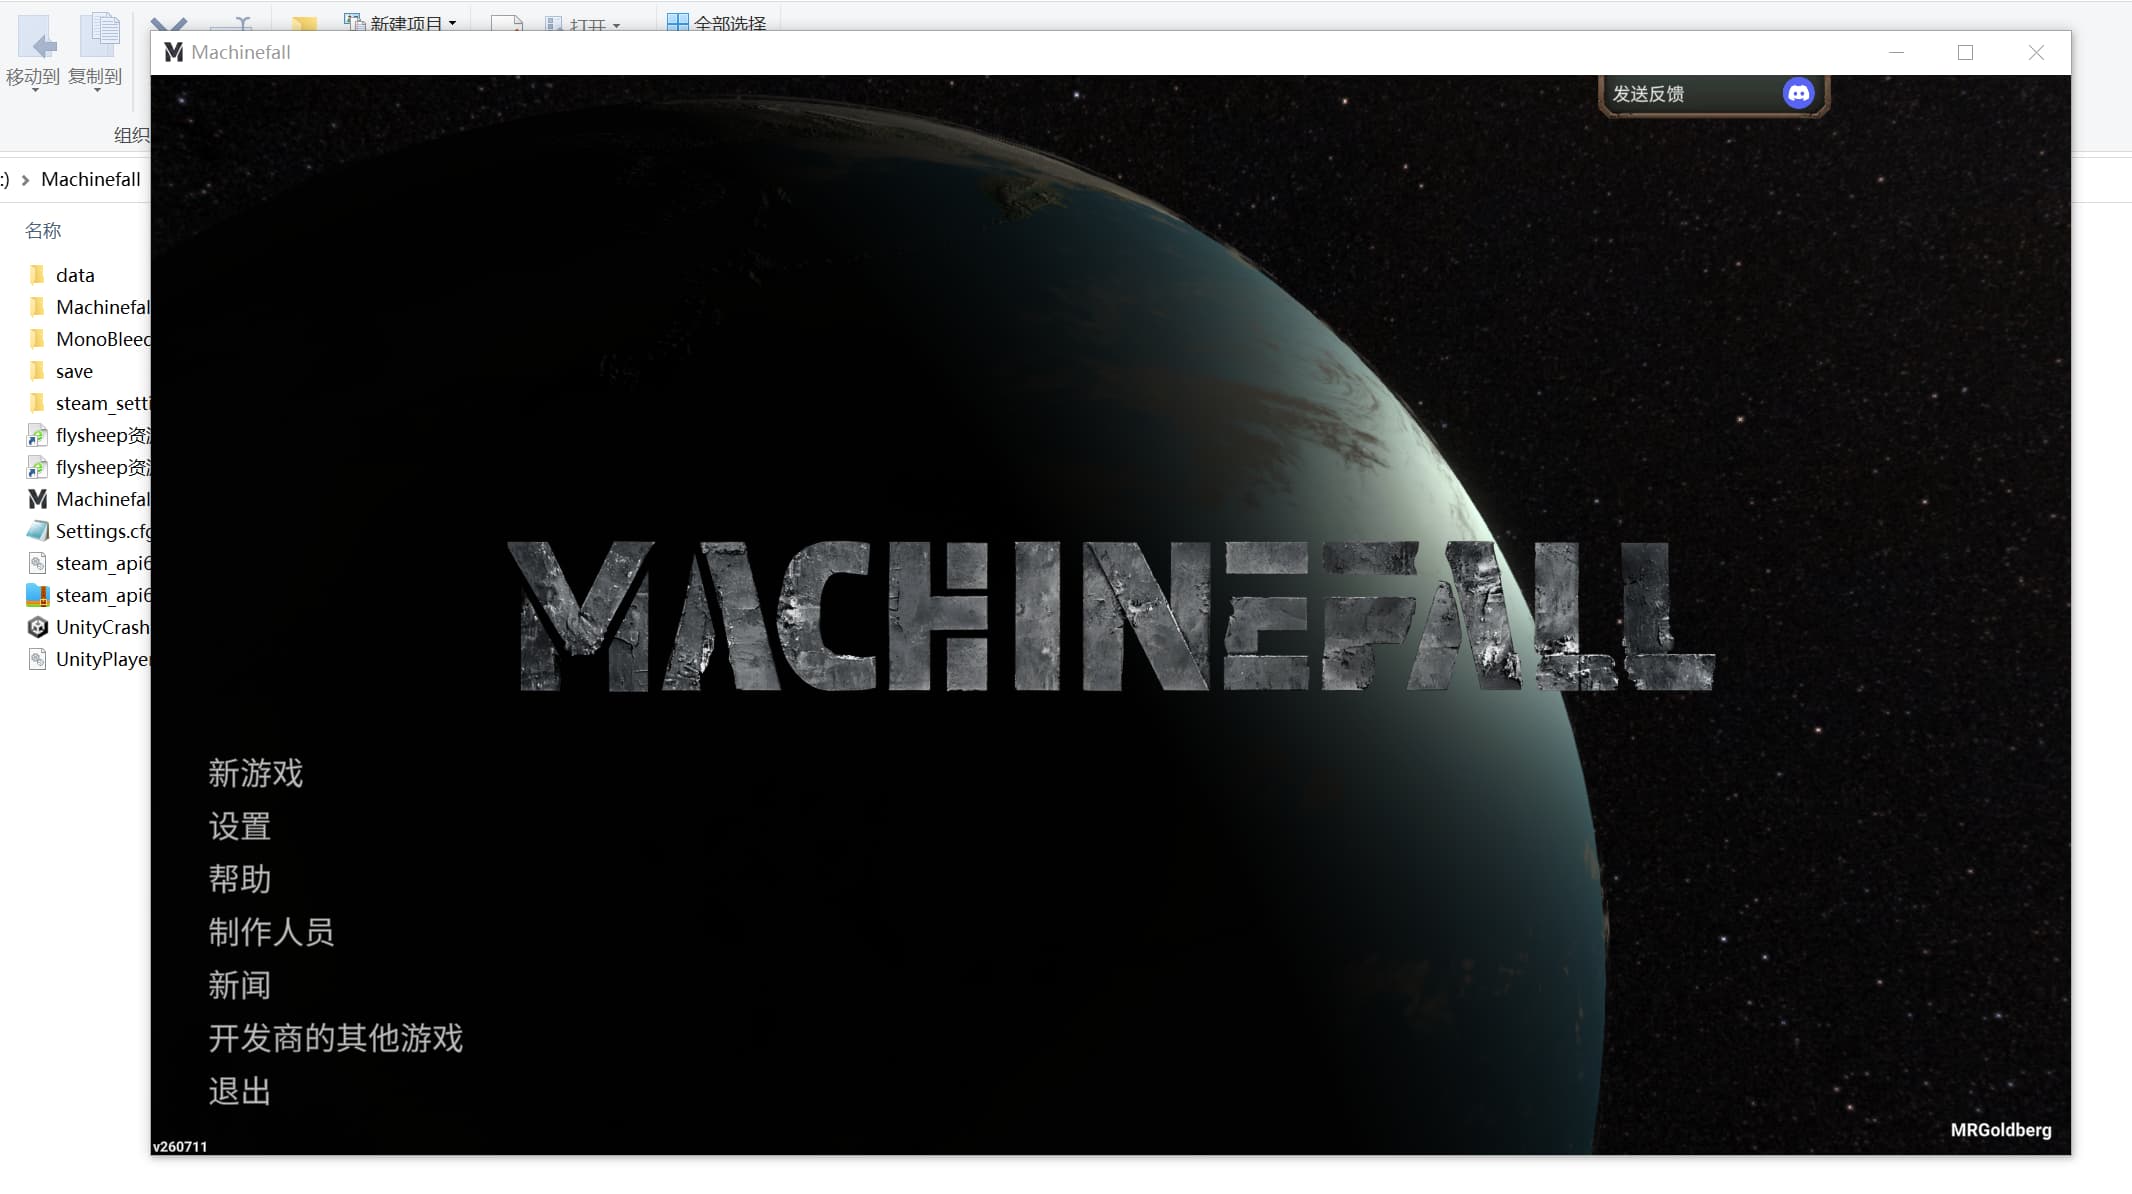Open the 设置 settings menu
Viewport: 2132px width, 1194px height.
[x=239, y=826]
